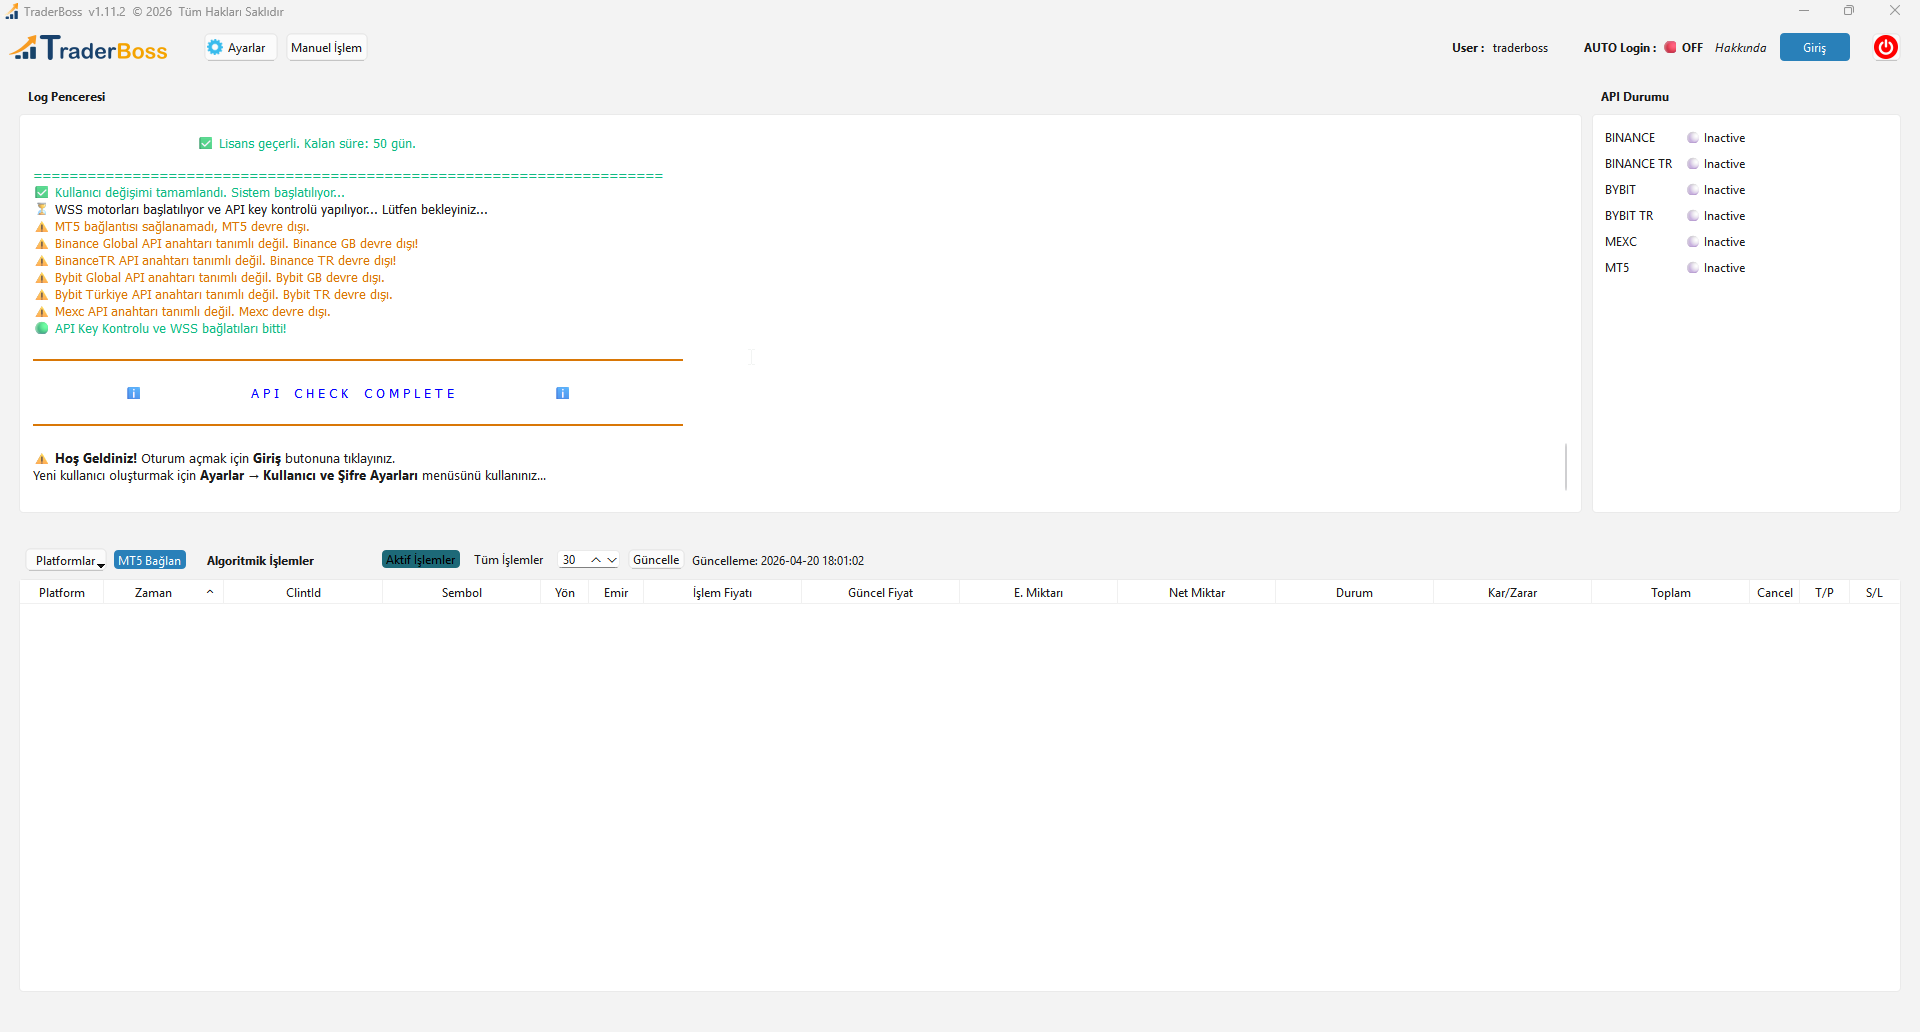The width and height of the screenshot is (1920, 1032).
Task: Click the Emir column header
Action: point(616,593)
